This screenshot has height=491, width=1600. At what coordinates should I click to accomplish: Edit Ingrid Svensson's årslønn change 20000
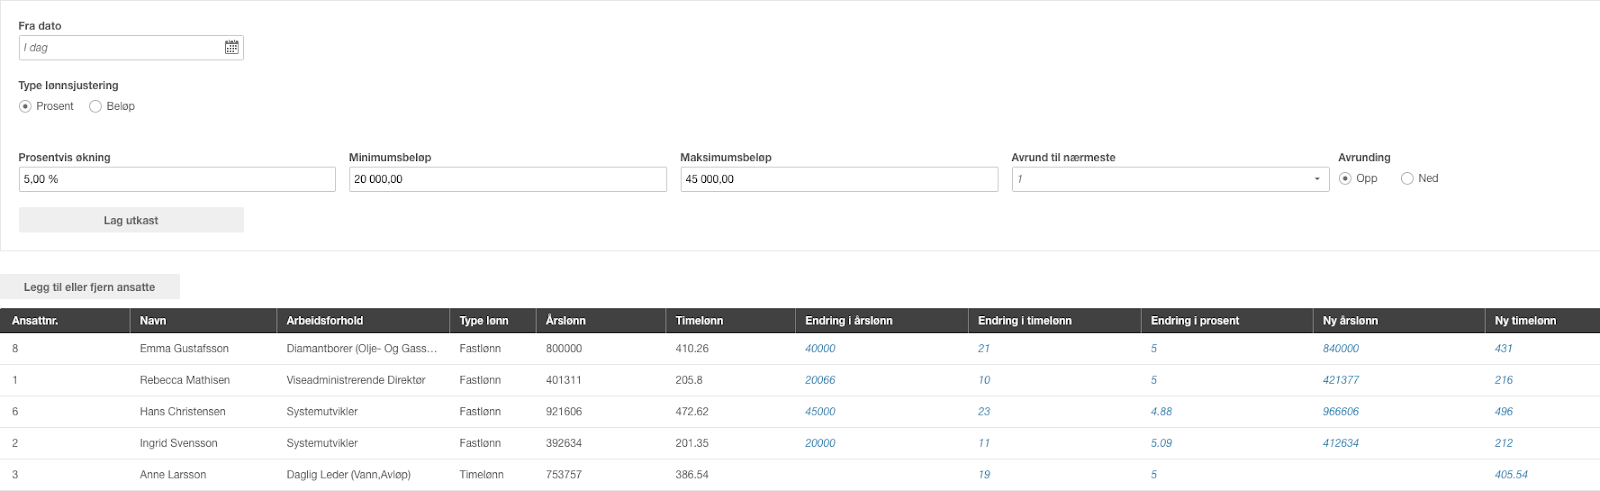820,443
